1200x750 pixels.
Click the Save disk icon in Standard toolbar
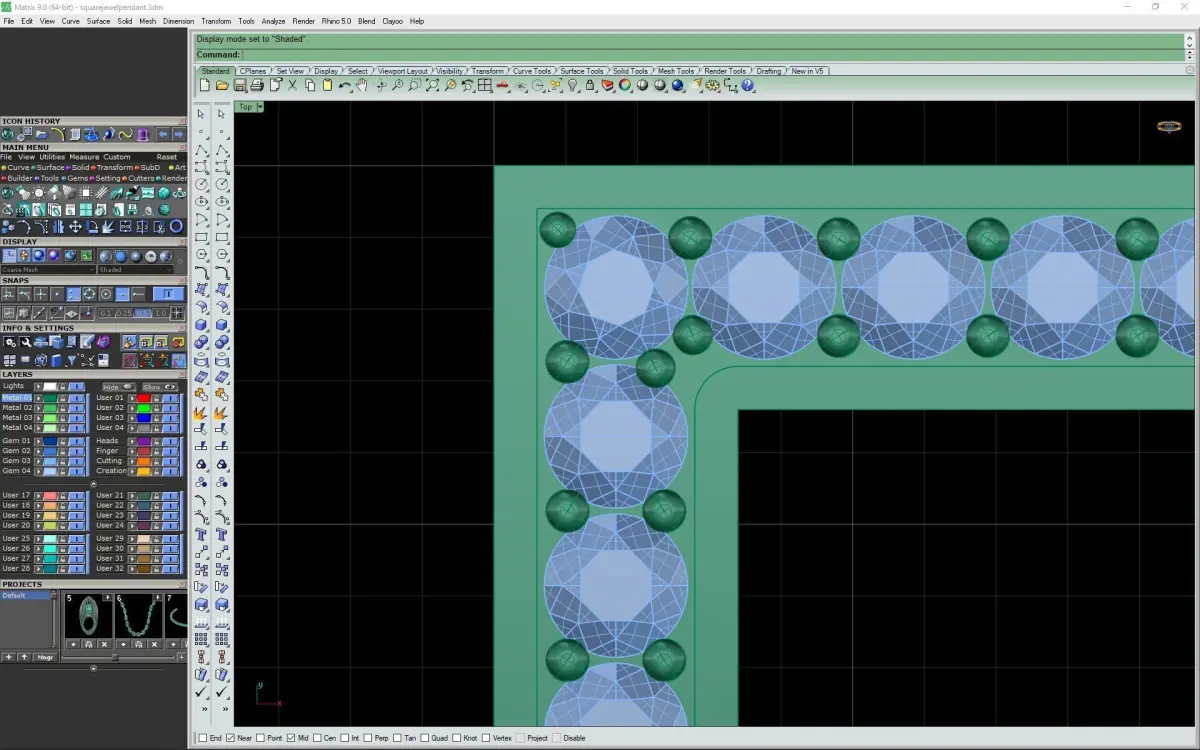tap(240, 85)
